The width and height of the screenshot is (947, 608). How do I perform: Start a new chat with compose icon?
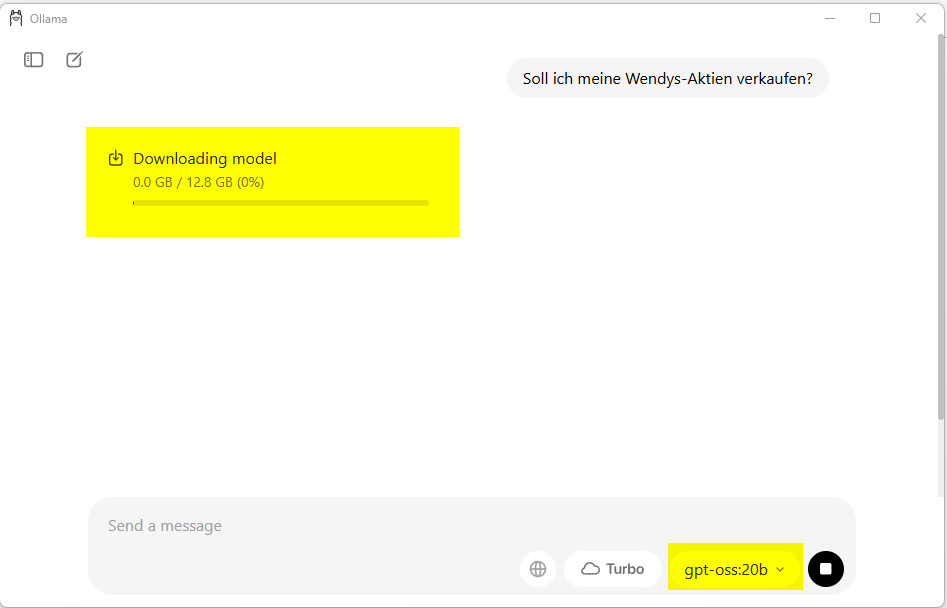click(74, 60)
